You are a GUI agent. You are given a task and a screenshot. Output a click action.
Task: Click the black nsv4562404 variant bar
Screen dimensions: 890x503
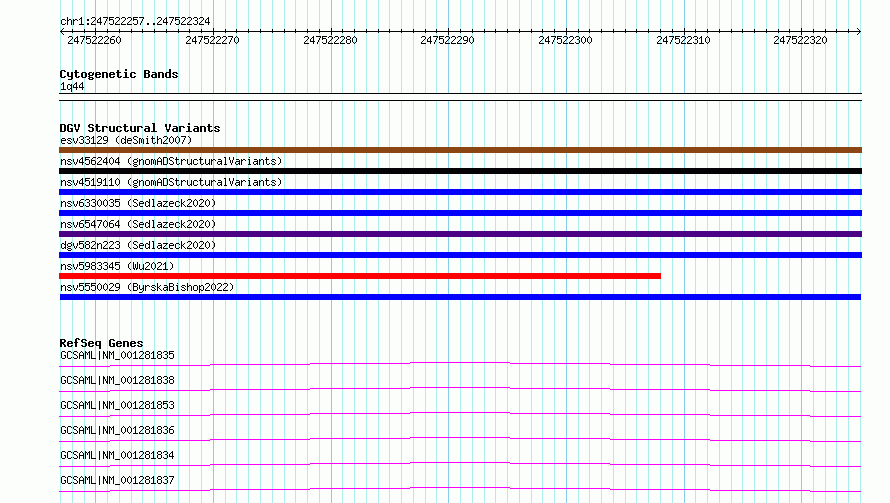click(460, 171)
